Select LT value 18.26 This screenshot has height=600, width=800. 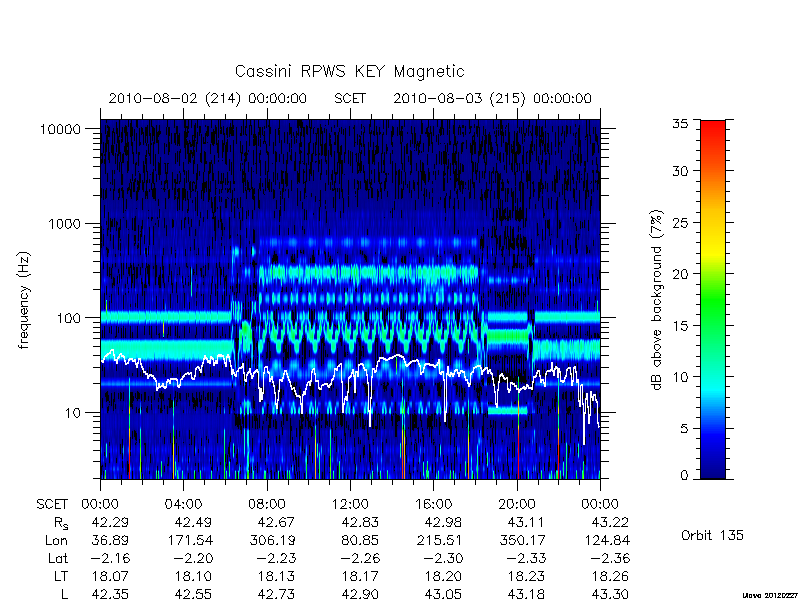click(x=610, y=577)
